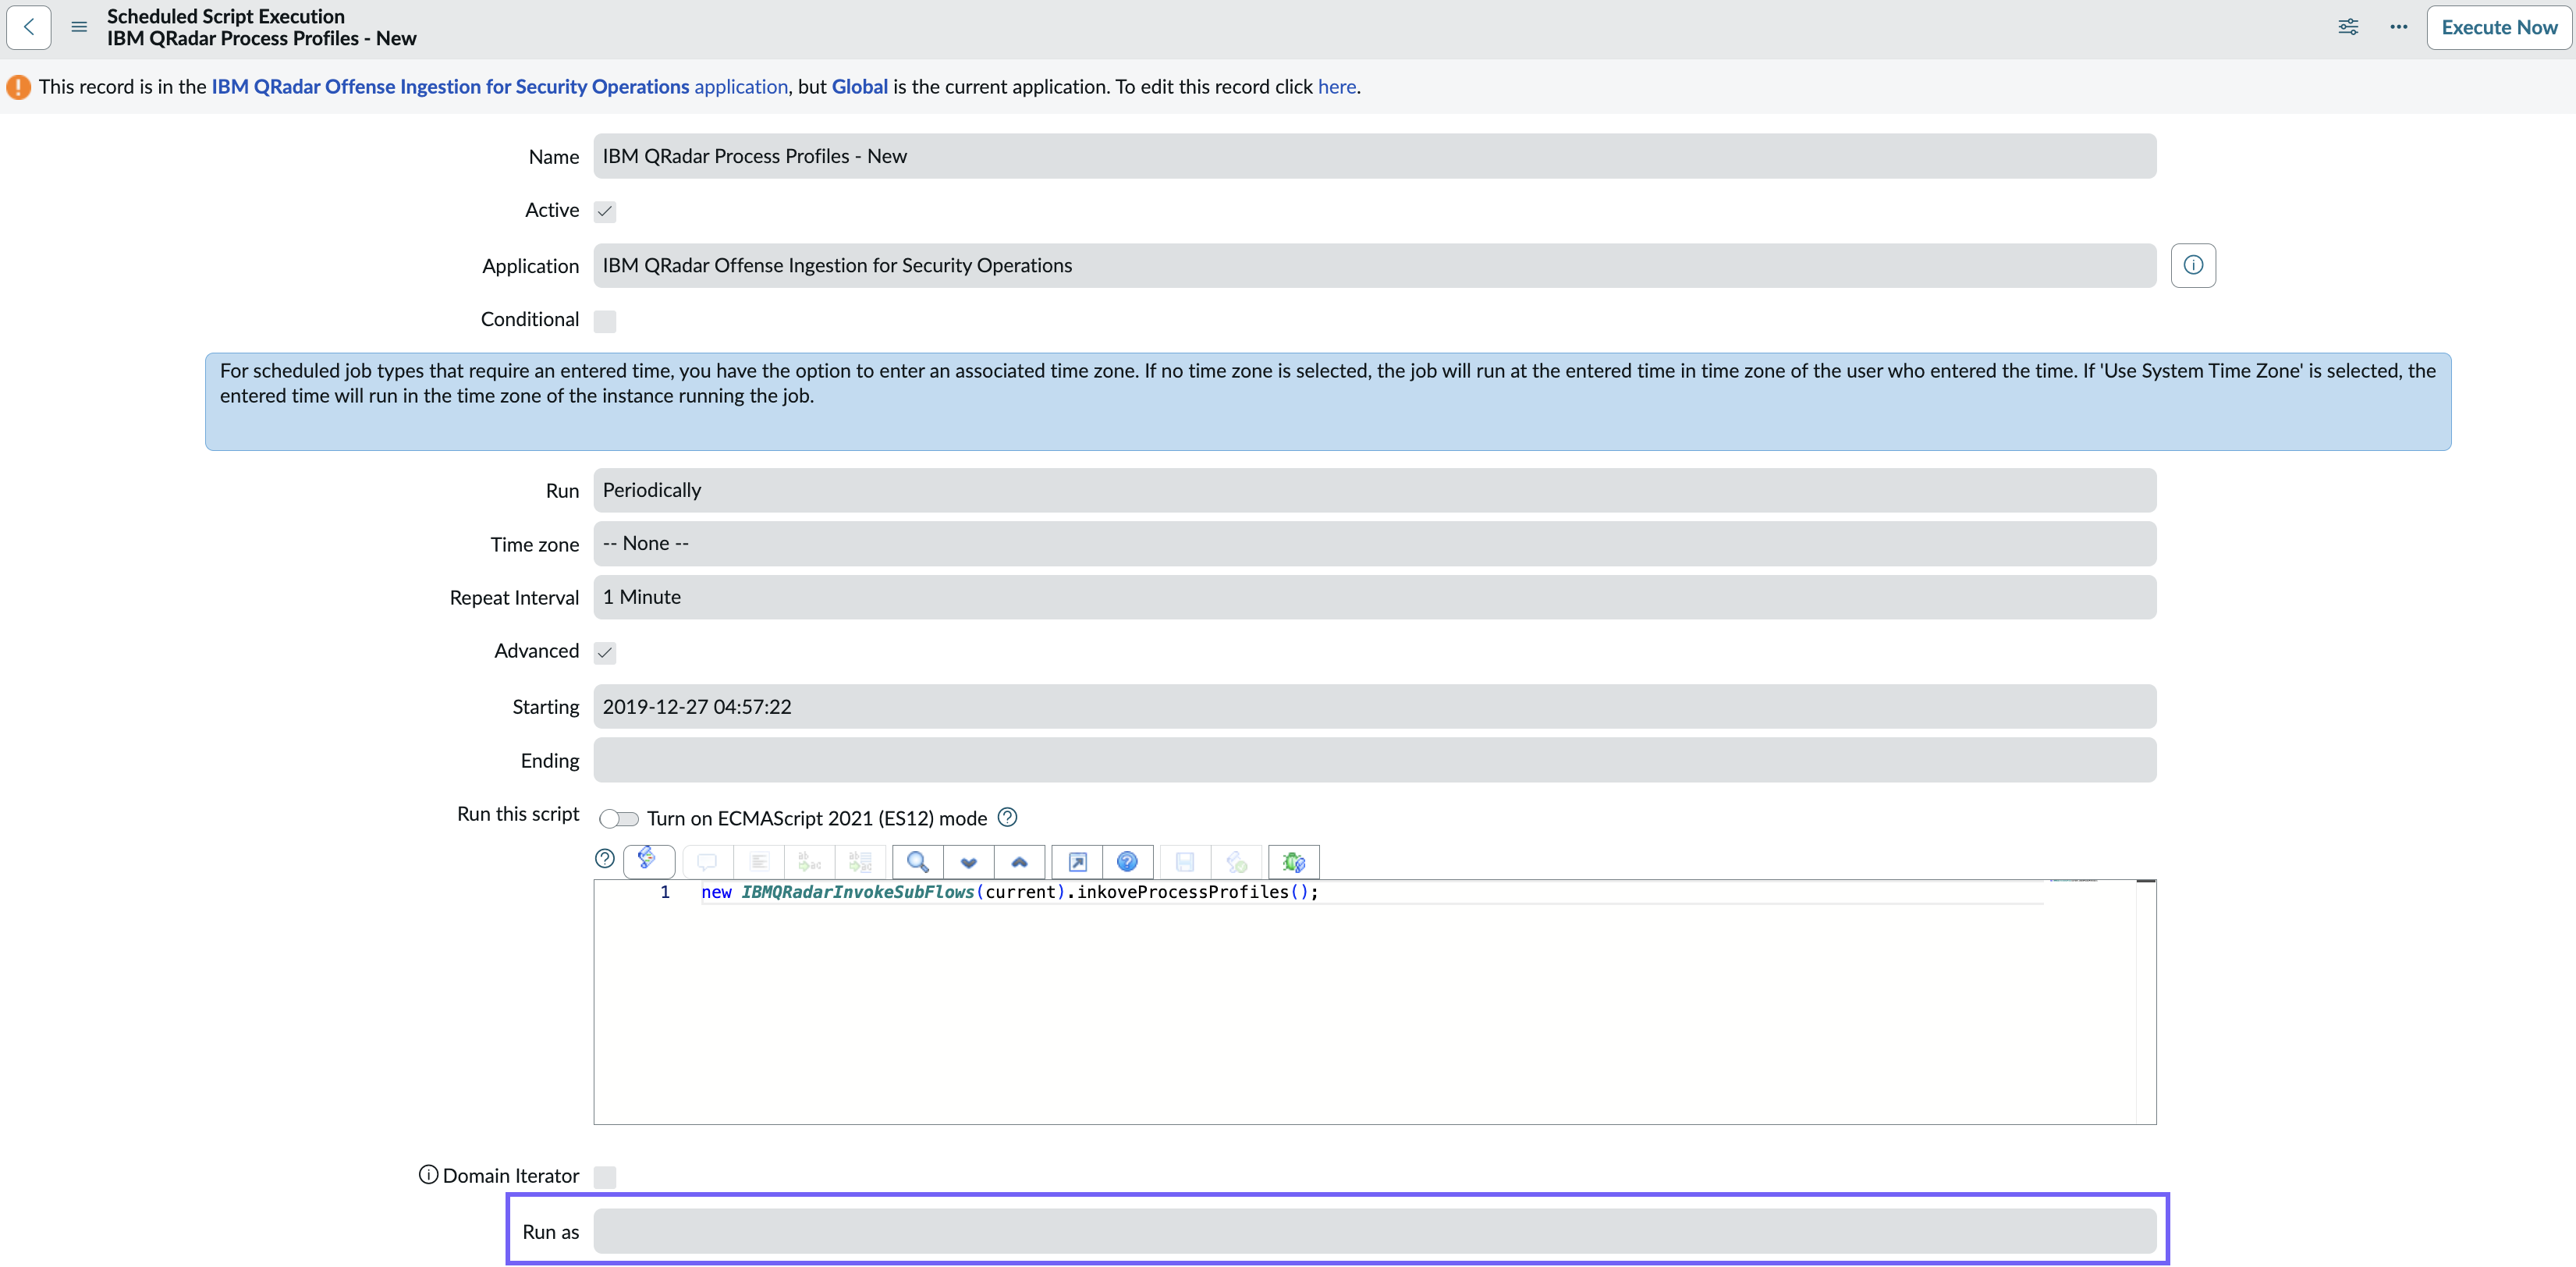Click Repeat Interval field showing 1 Minute

pos(1374,597)
